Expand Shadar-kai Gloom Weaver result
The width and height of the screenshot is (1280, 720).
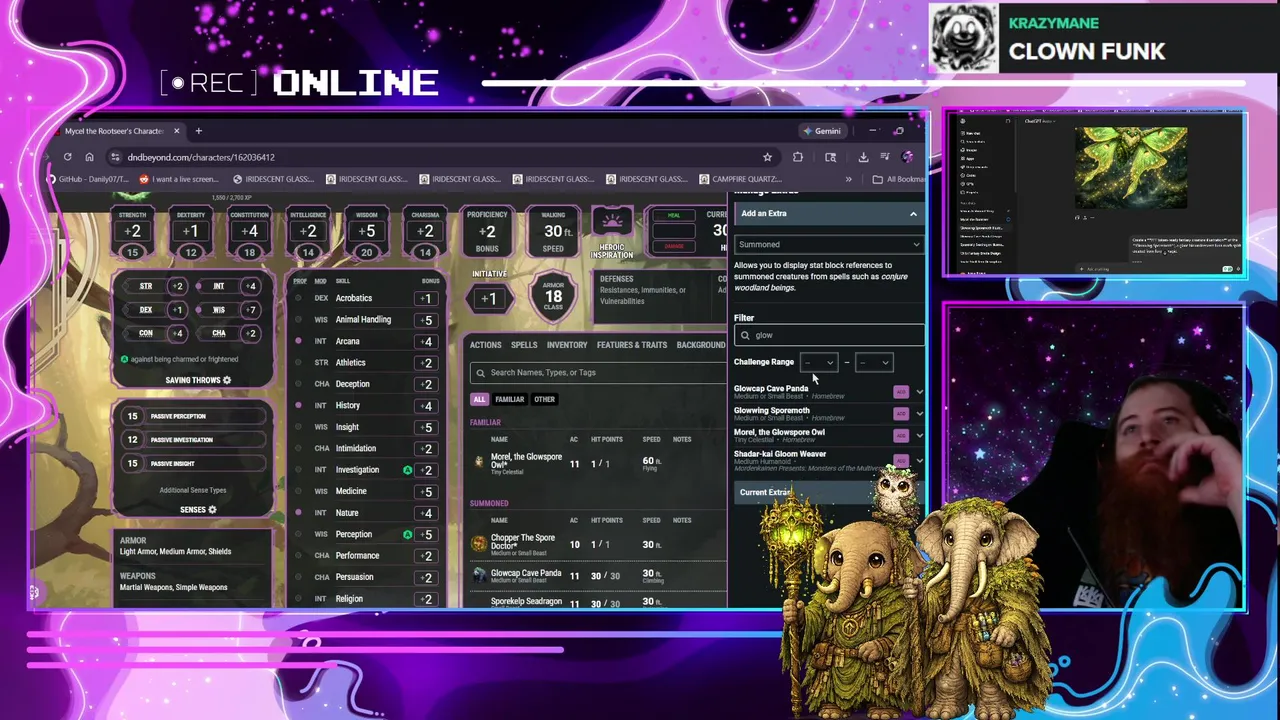click(920, 460)
